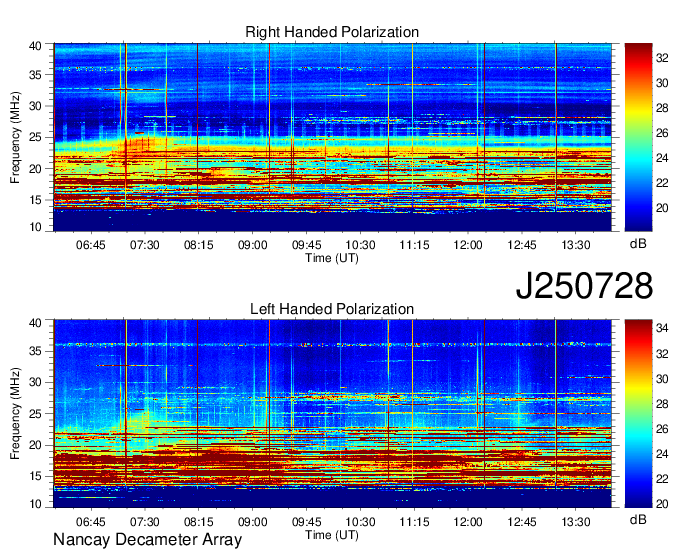The image size is (680, 552).
Task: Click the 06:45 time tick of Right Handed plot
Action: 91,245
